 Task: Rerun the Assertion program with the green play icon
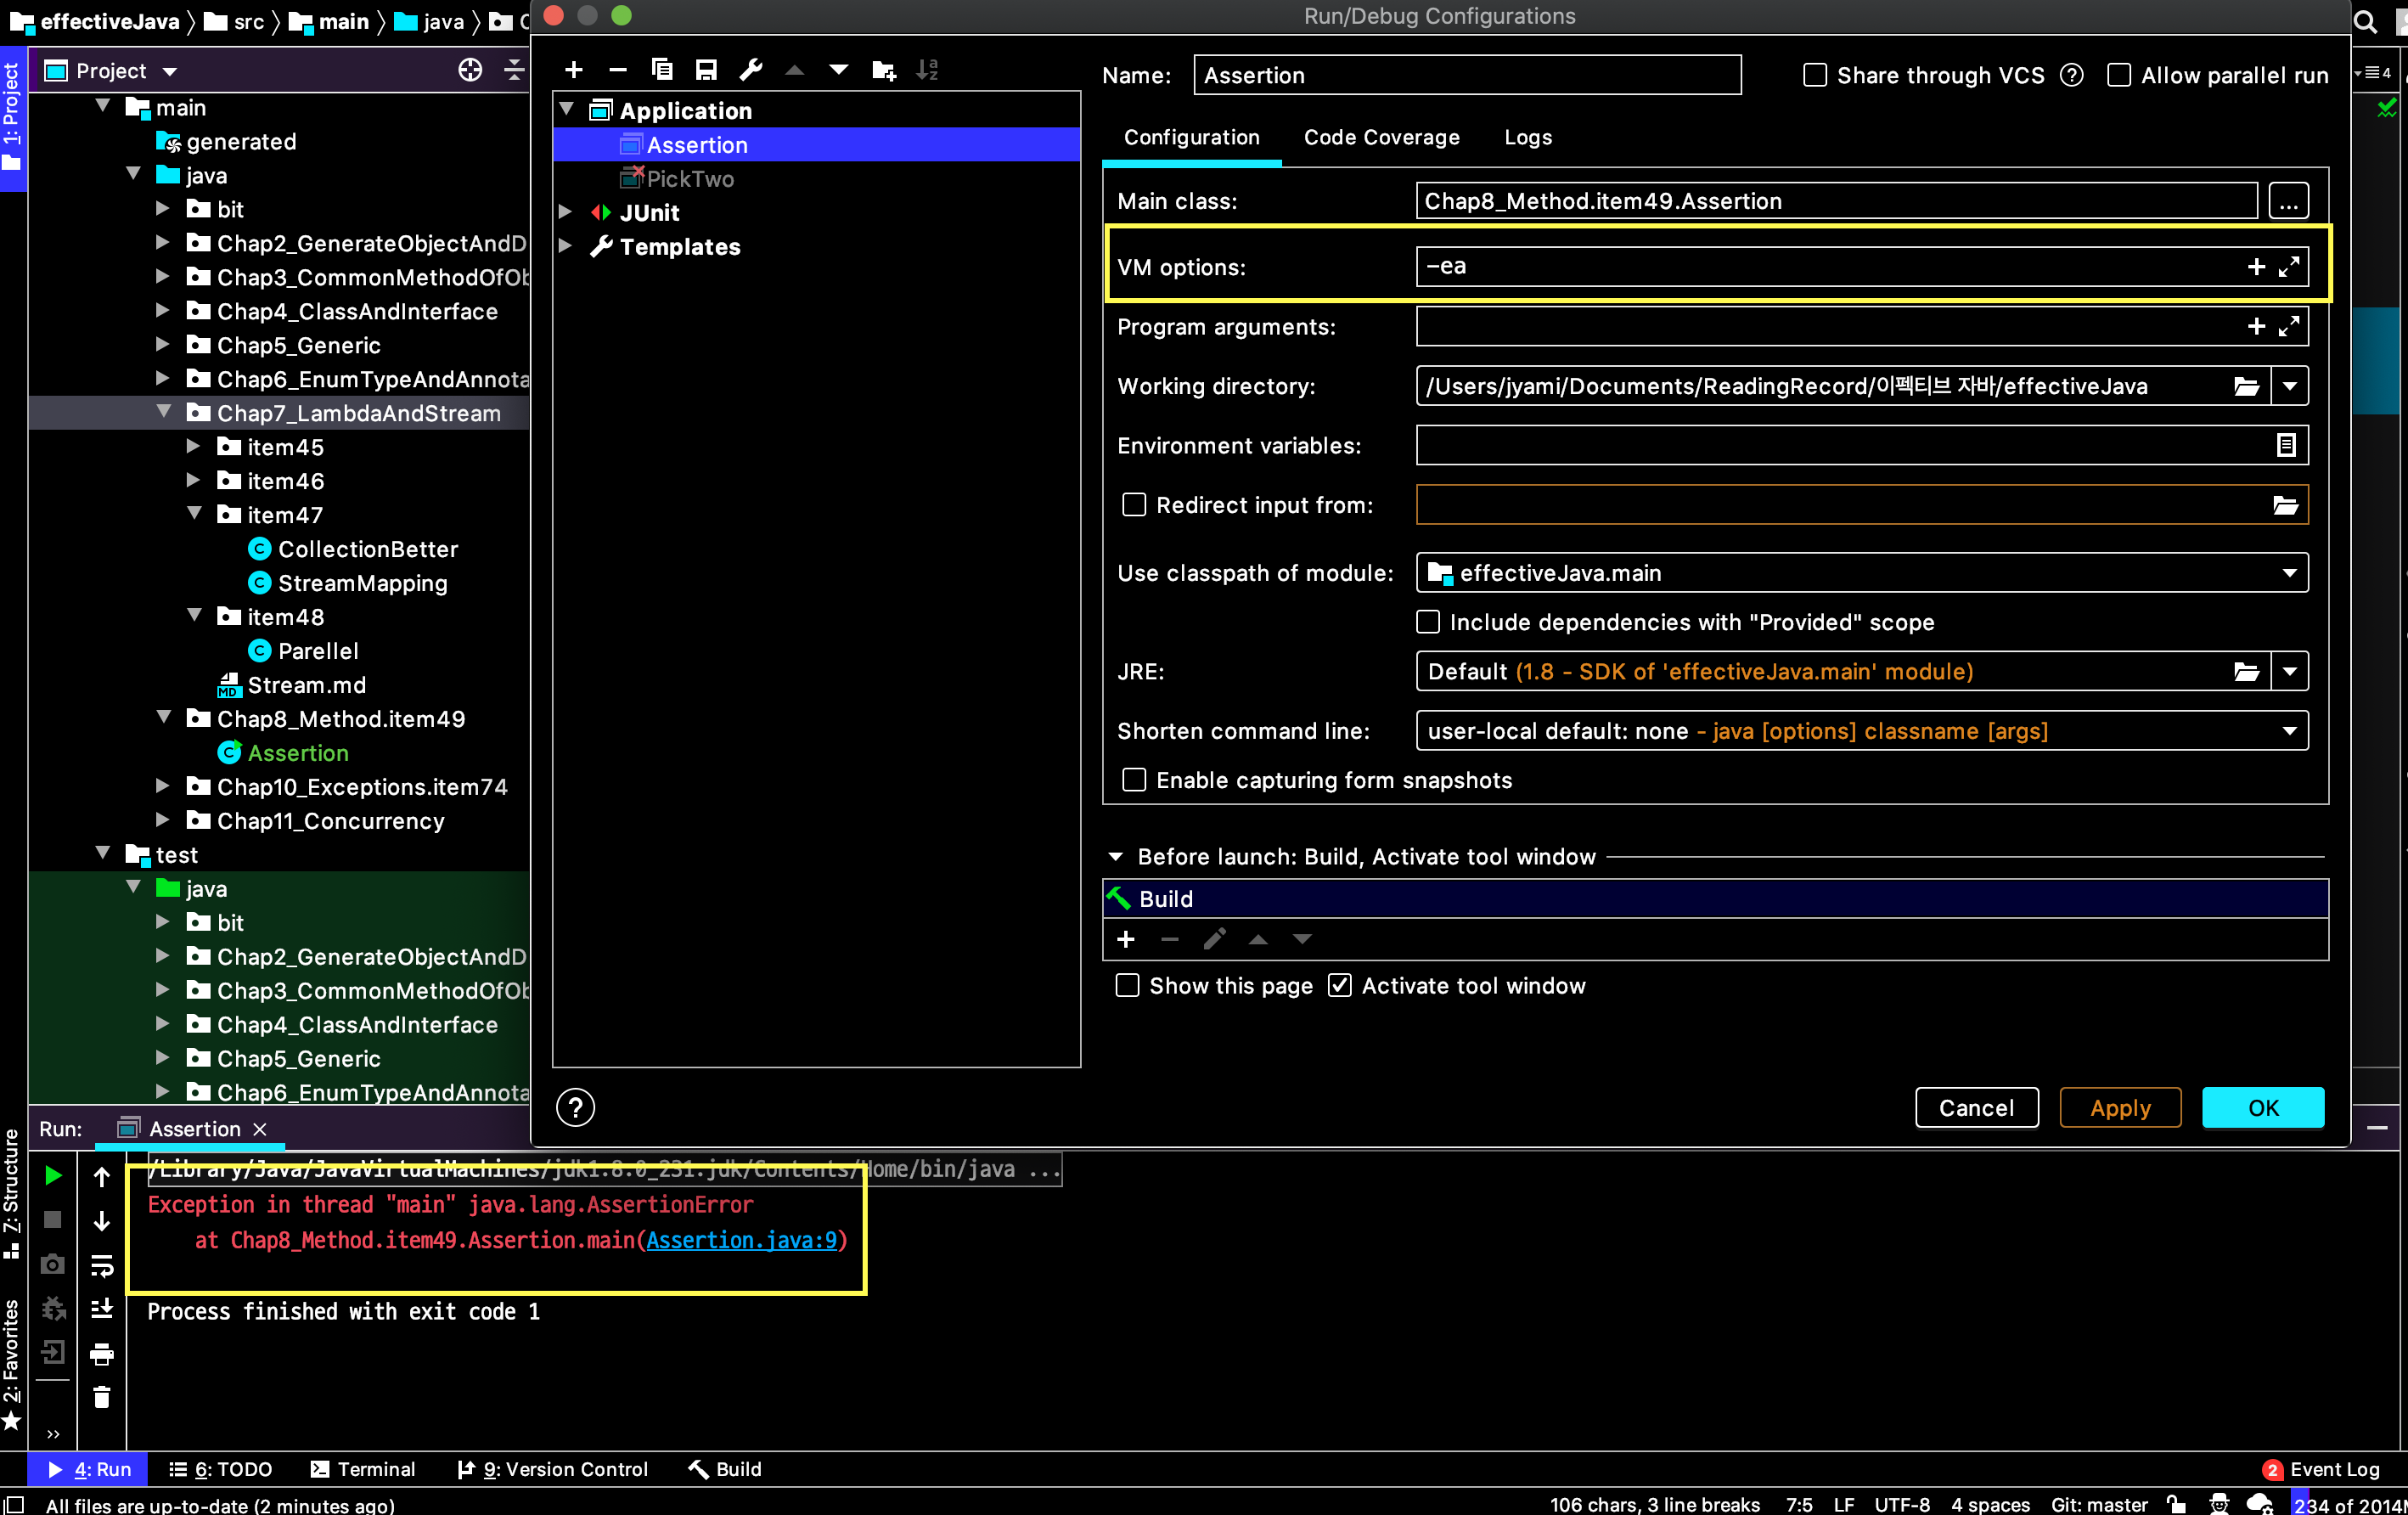(x=53, y=1176)
